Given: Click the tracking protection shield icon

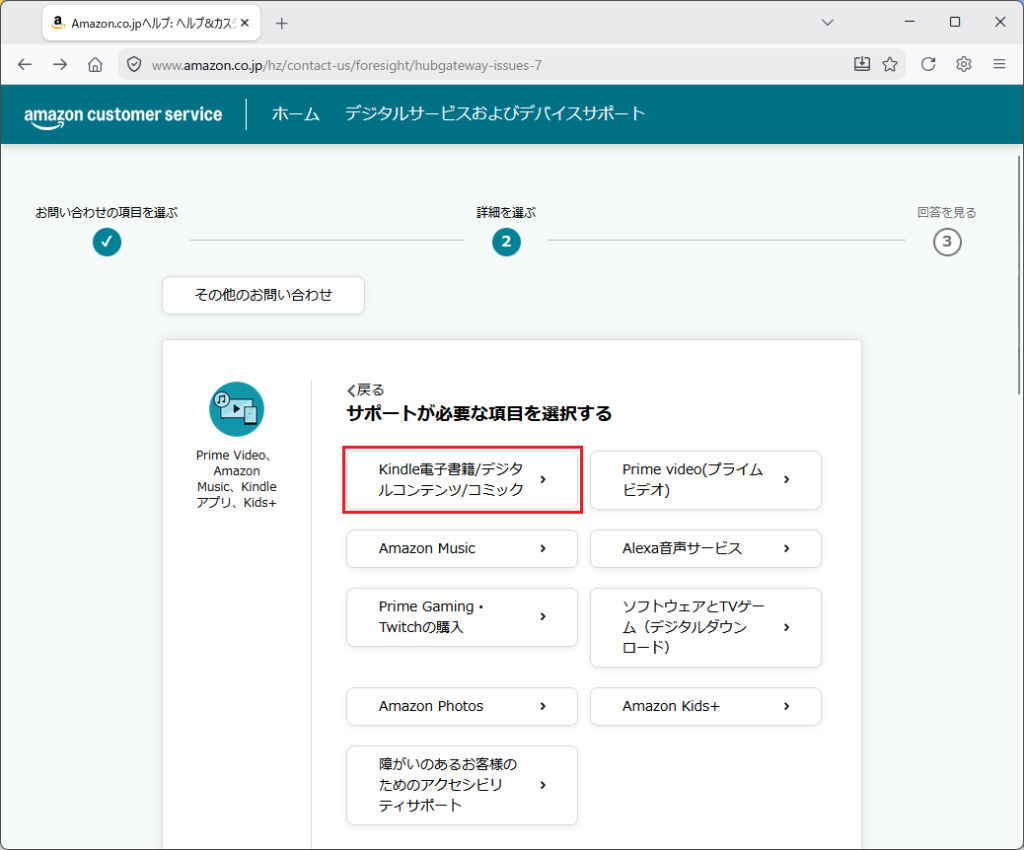Looking at the screenshot, I should pos(134,65).
